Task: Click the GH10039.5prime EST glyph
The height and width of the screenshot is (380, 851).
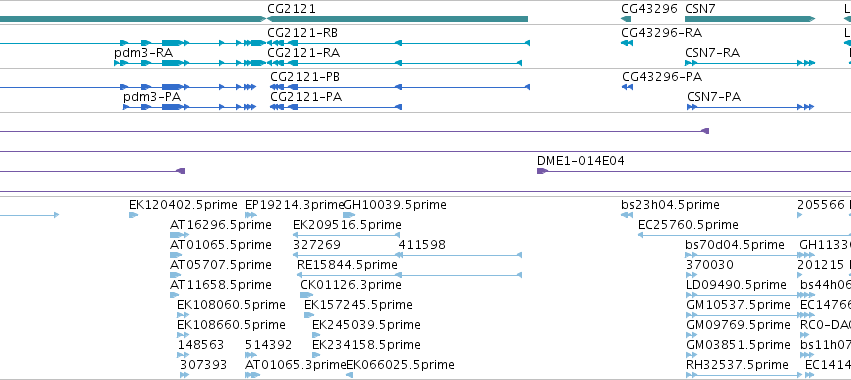Action: (x=349, y=215)
